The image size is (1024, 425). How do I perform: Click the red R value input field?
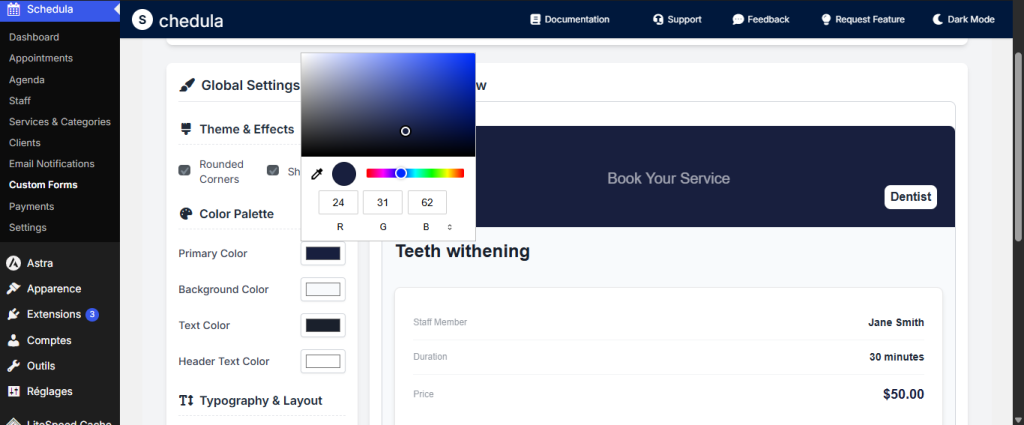tap(338, 203)
